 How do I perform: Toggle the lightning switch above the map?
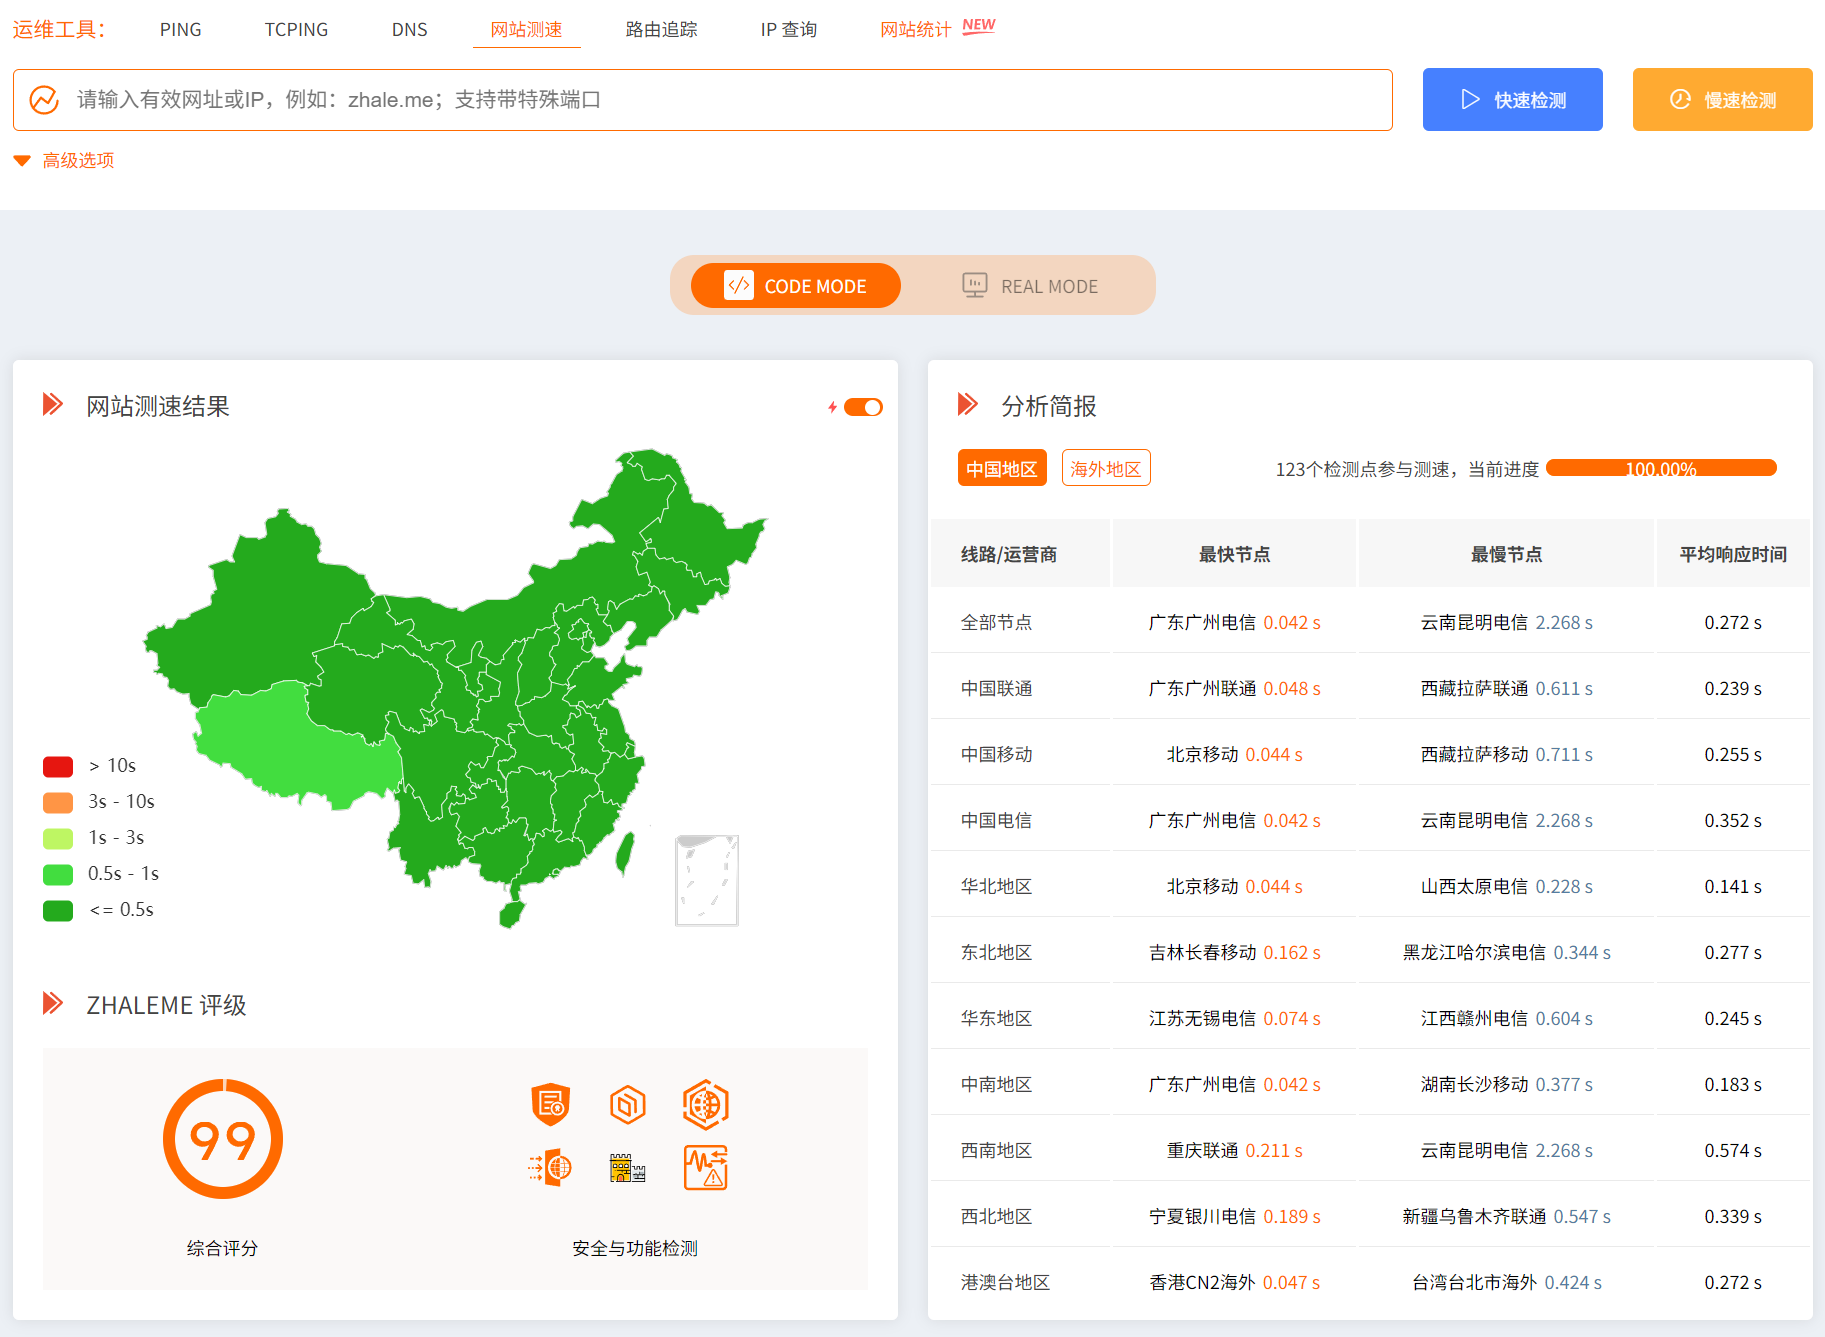tap(862, 407)
